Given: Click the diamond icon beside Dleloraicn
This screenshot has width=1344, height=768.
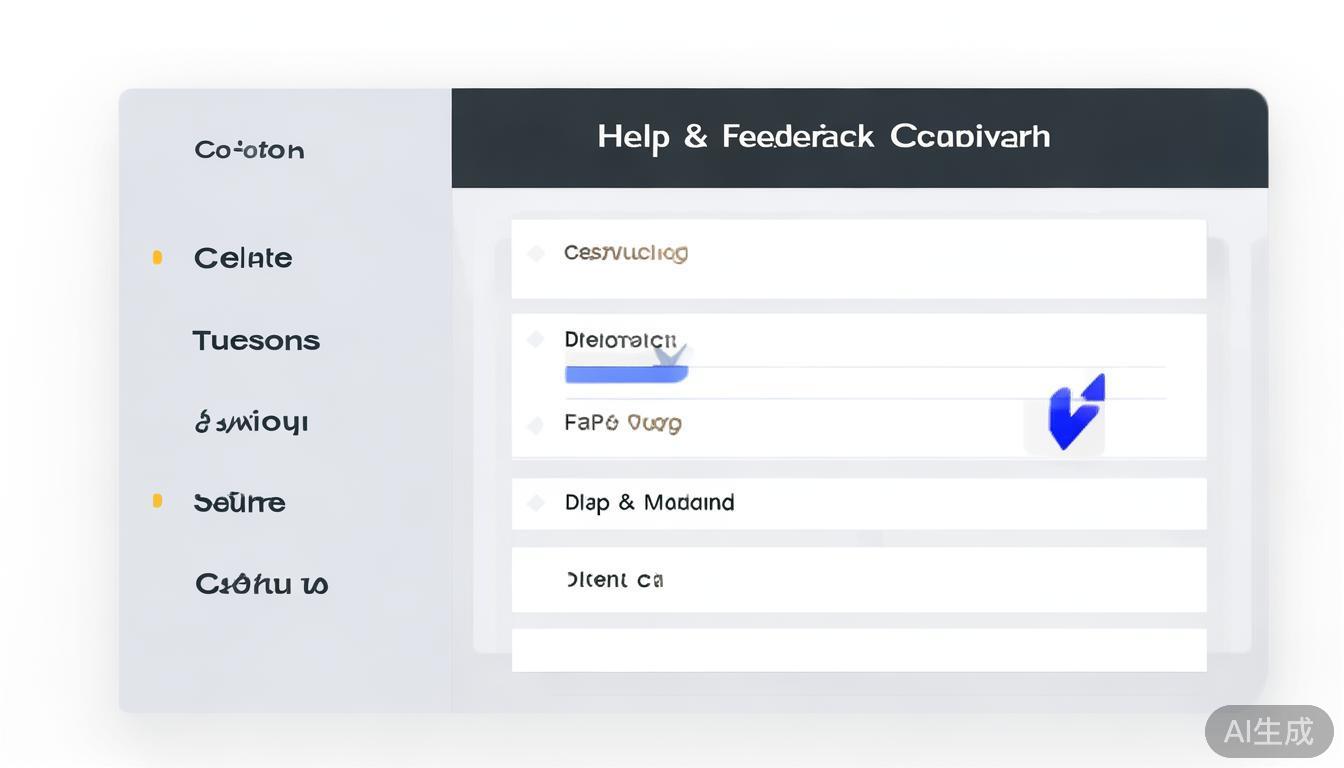Looking at the screenshot, I should click(536, 340).
